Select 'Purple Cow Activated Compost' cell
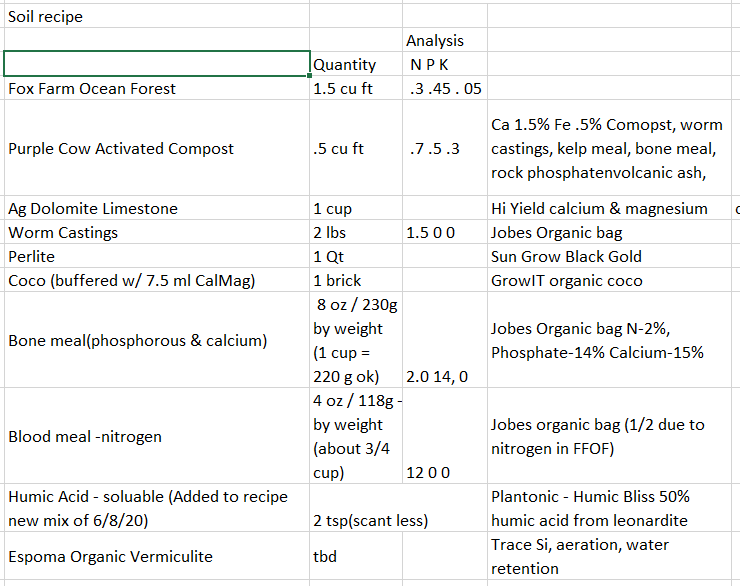740x586 pixels. point(156,148)
